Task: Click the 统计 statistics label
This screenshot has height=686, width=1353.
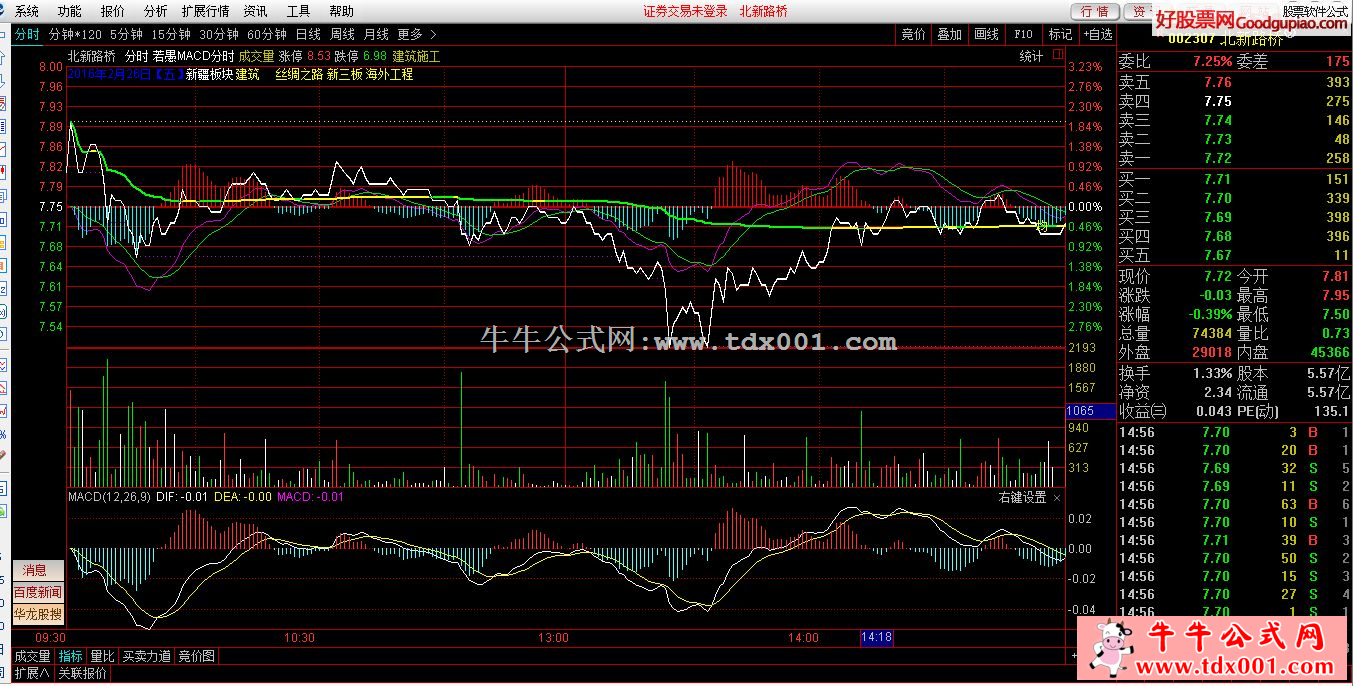Action: pos(1031,57)
